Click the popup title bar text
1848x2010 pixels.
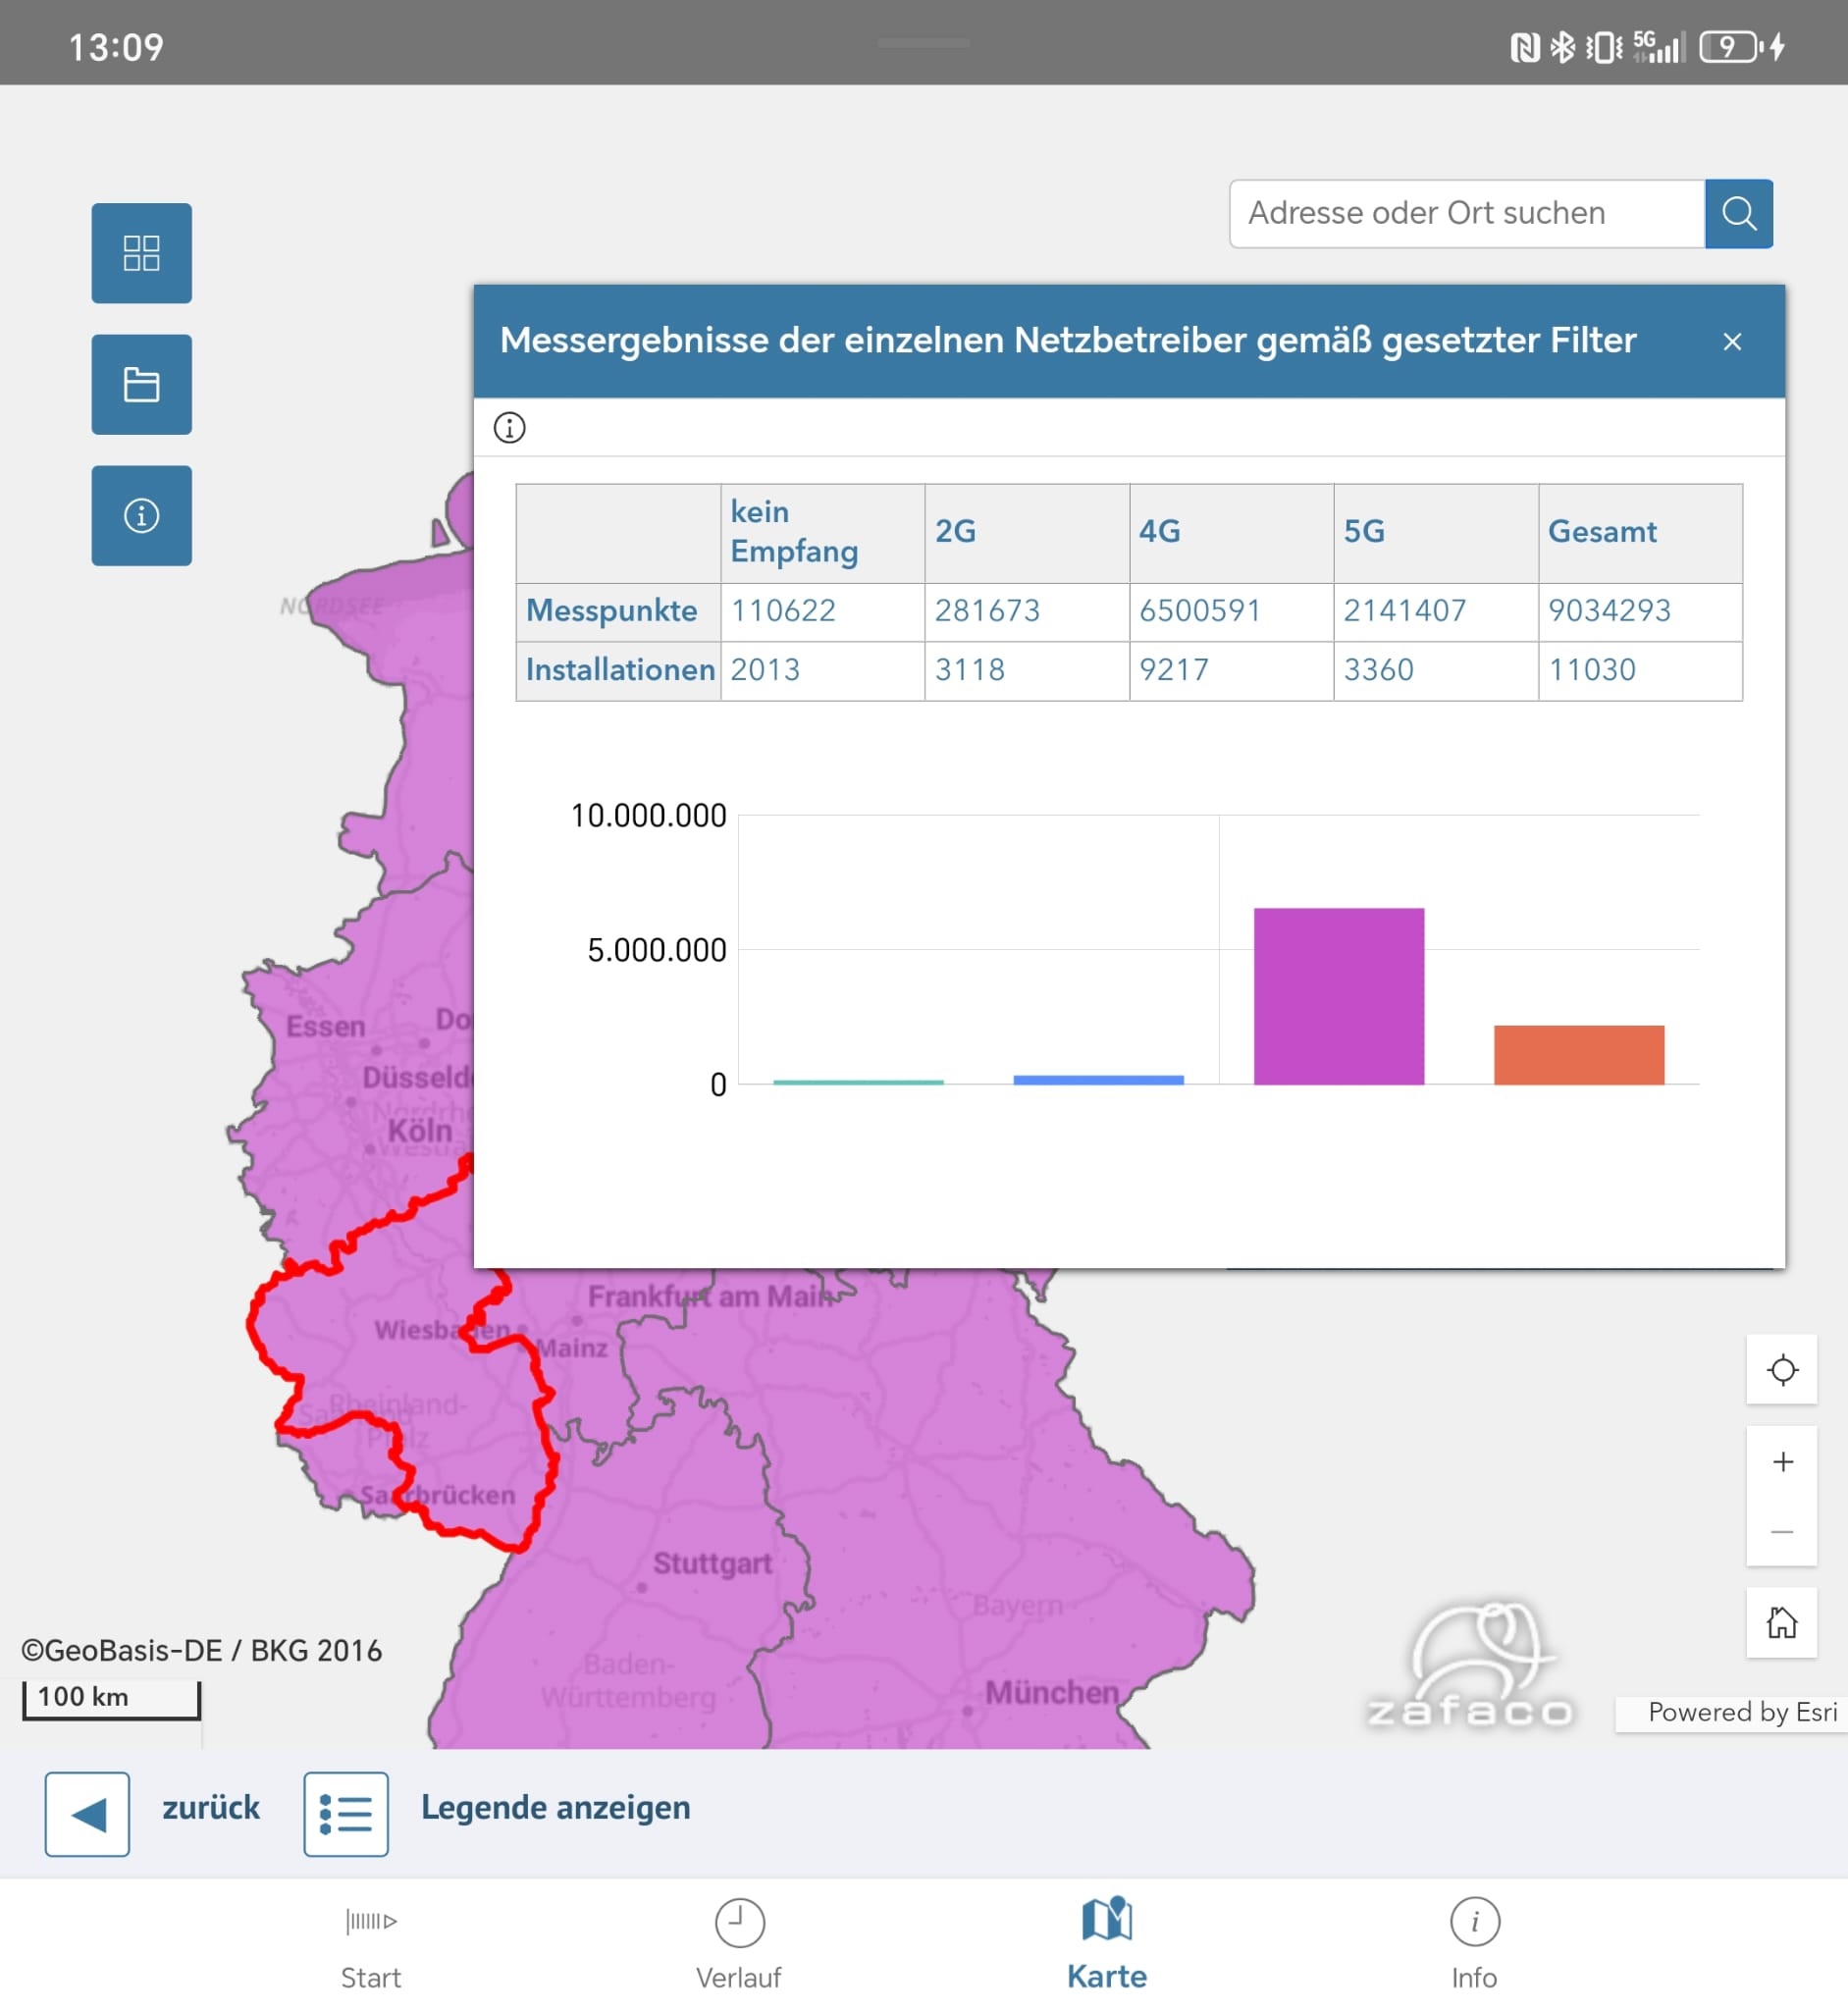[x=1068, y=341]
